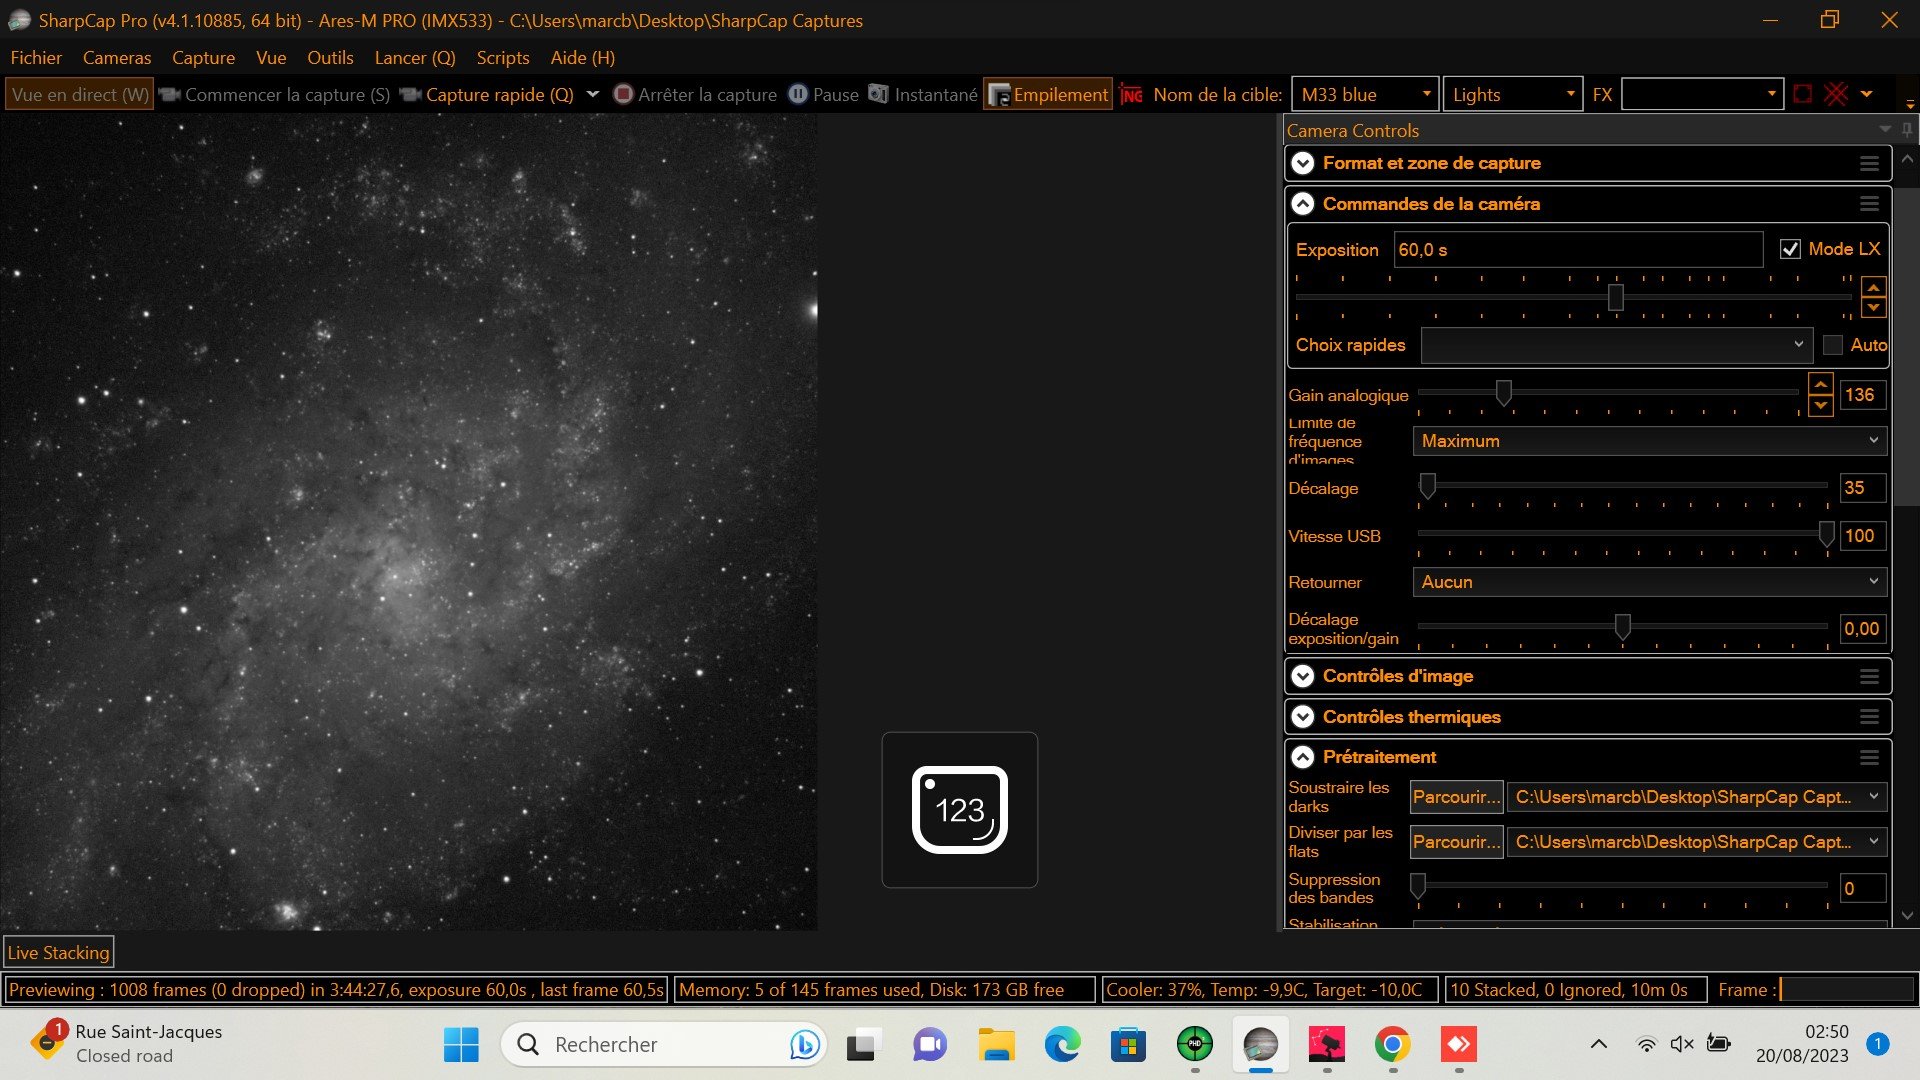This screenshot has height=1080, width=1920.
Task: Open Capture rapide dropdown arrow
Action: coord(592,94)
